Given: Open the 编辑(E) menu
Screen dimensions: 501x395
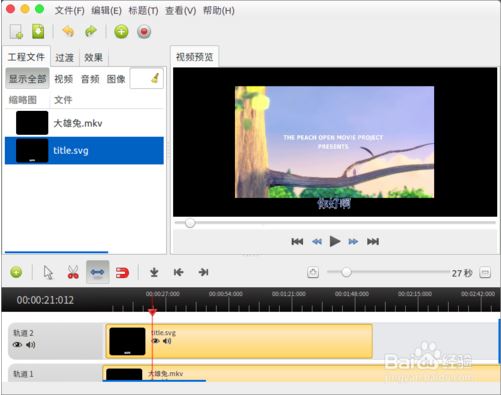Looking at the screenshot, I should tap(107, 11).
